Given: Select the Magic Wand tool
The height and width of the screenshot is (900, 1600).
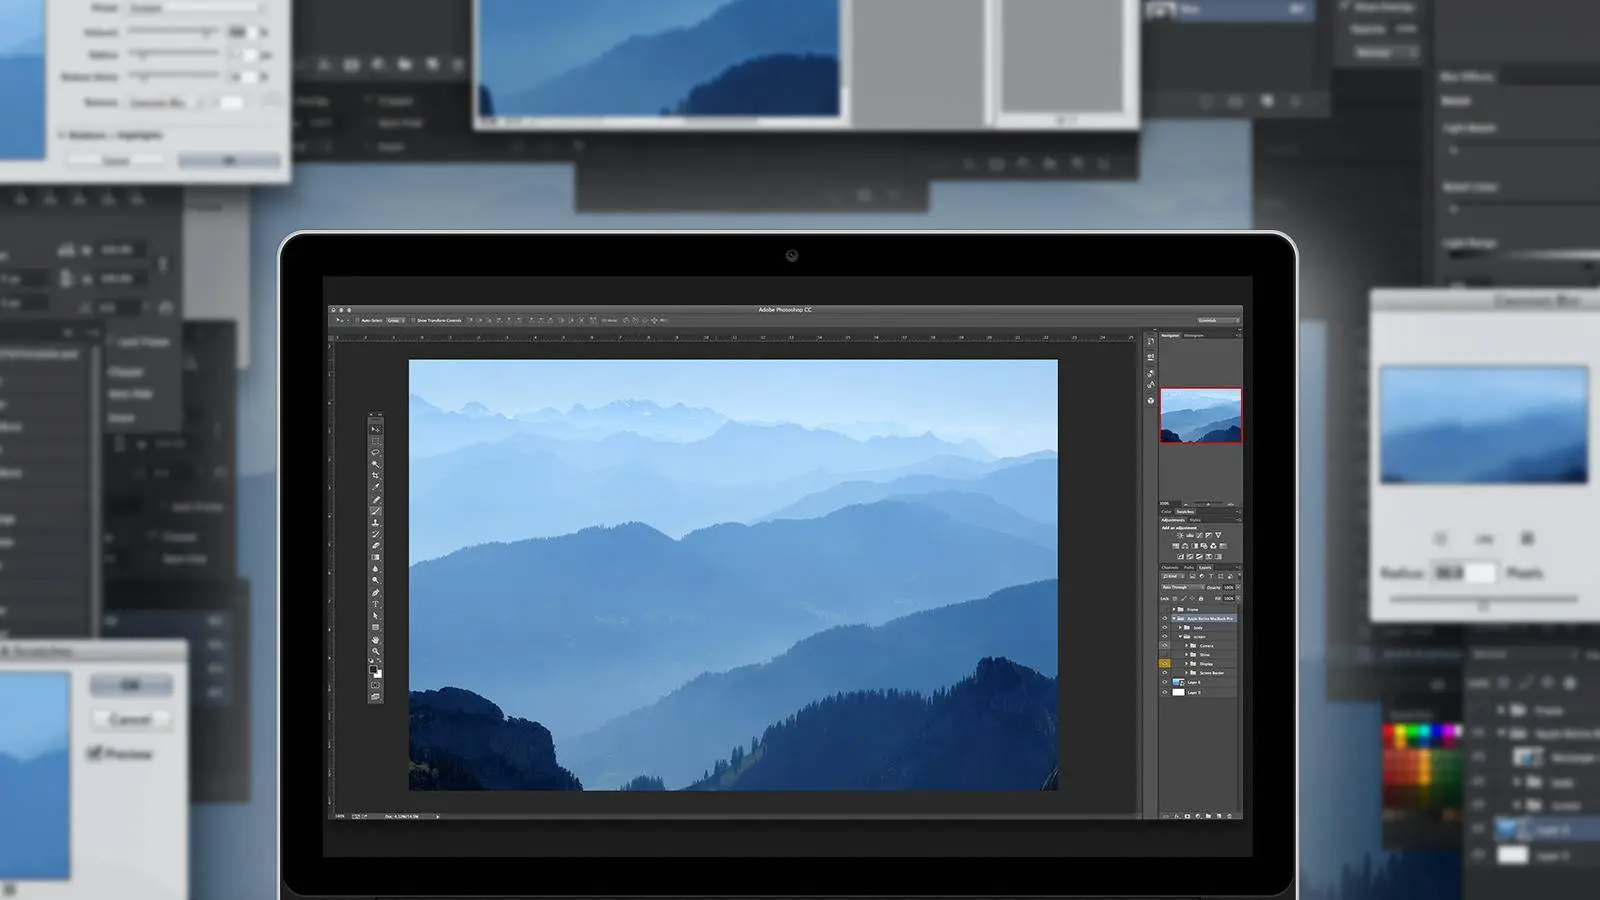Looking at the screenshot, I should click(375, 464).
